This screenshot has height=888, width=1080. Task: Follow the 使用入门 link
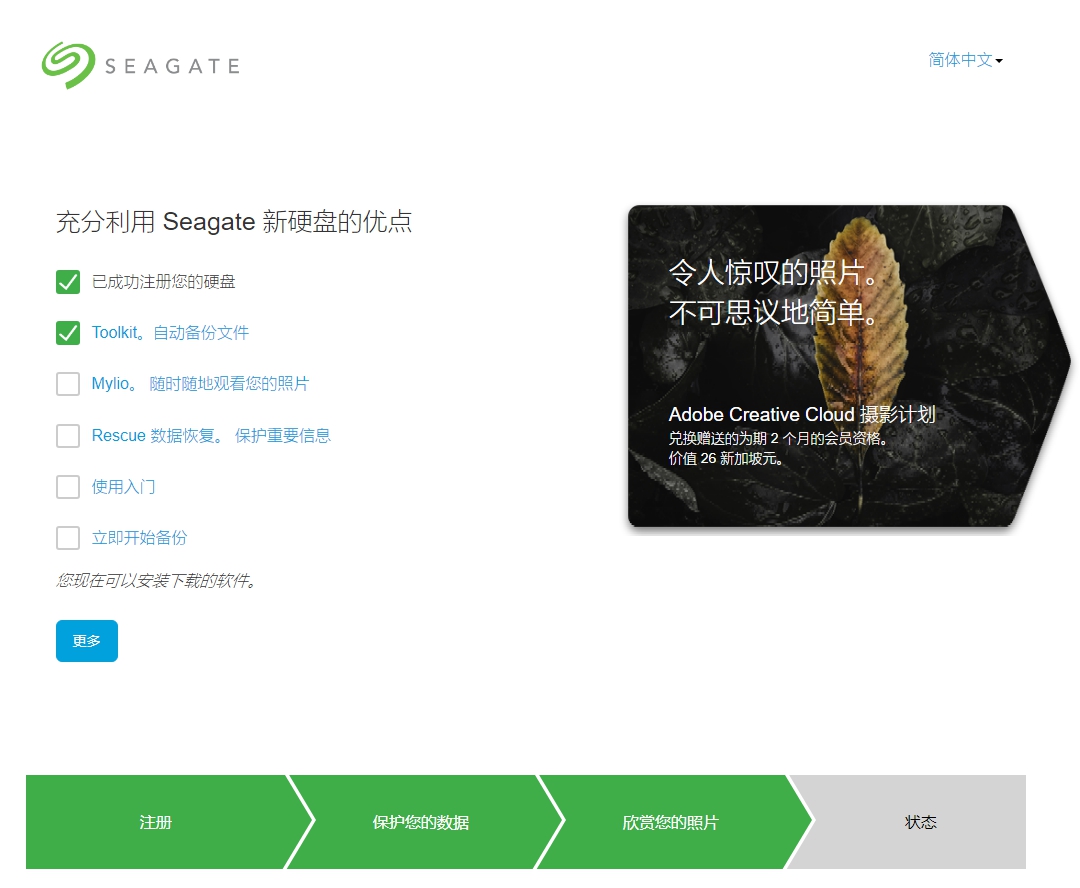click(x=123, y=486)
